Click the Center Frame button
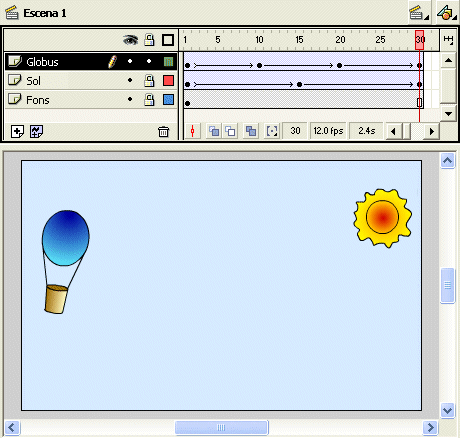 pyautogui.click(x=192, y=131)
